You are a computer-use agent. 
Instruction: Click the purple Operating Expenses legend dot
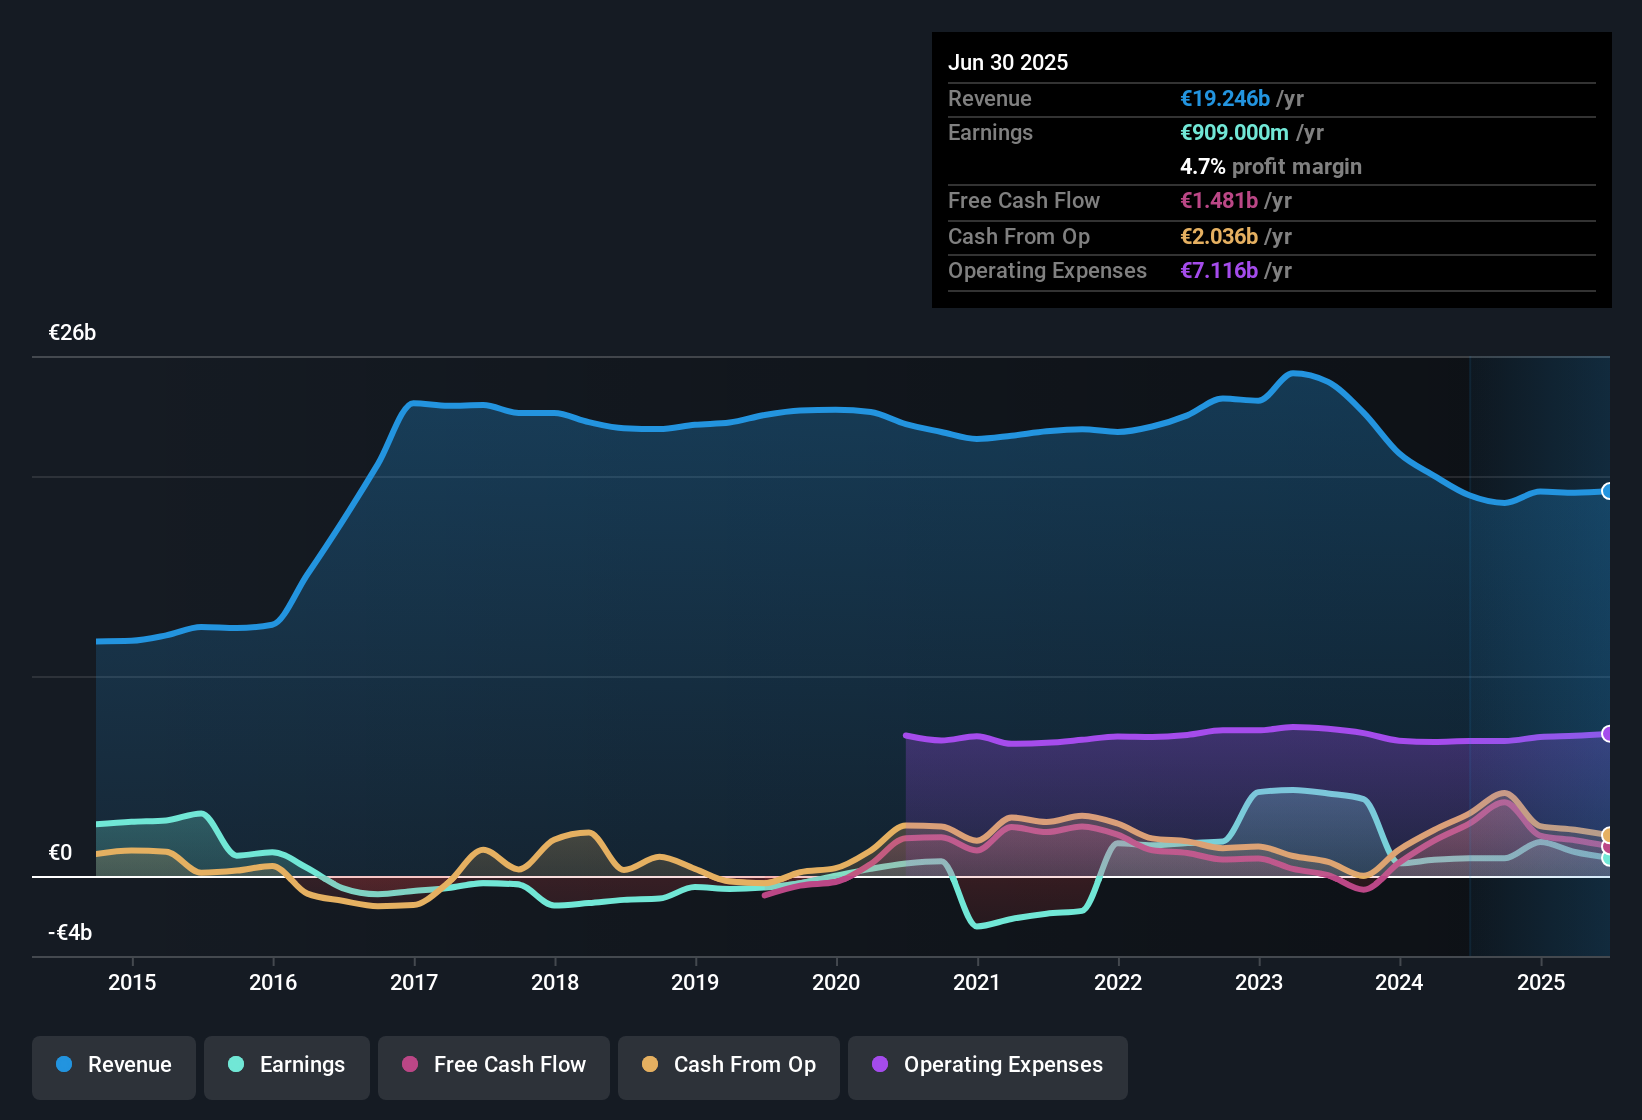(x=880, y=1065)
